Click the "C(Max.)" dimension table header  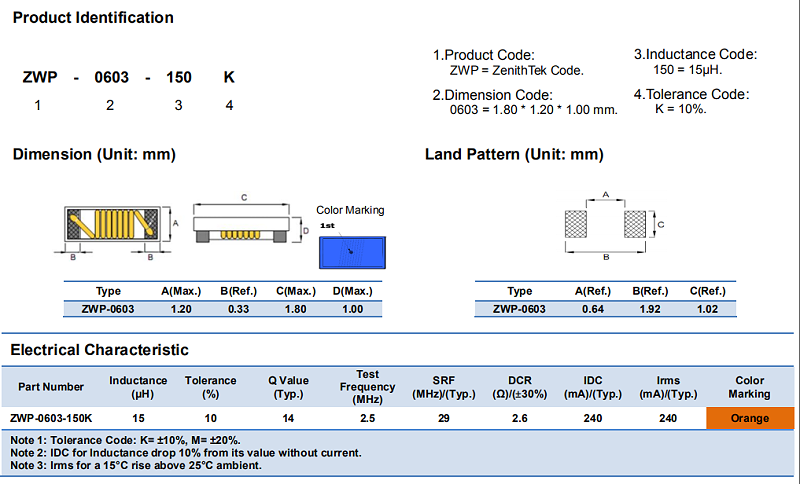tap(296, 292)
